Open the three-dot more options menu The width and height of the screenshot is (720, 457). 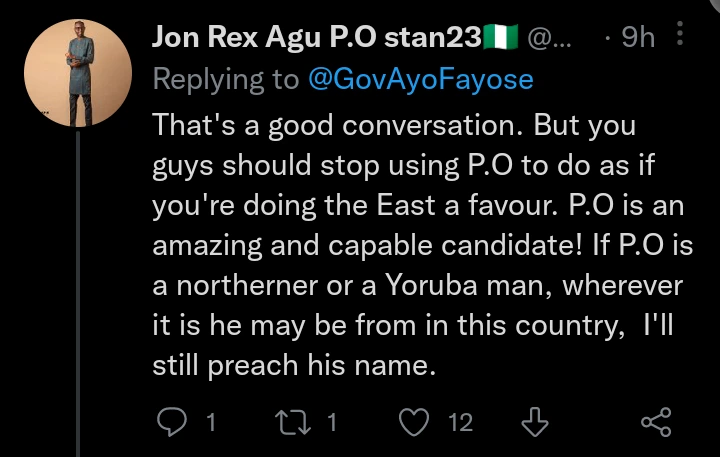[681, 38]
